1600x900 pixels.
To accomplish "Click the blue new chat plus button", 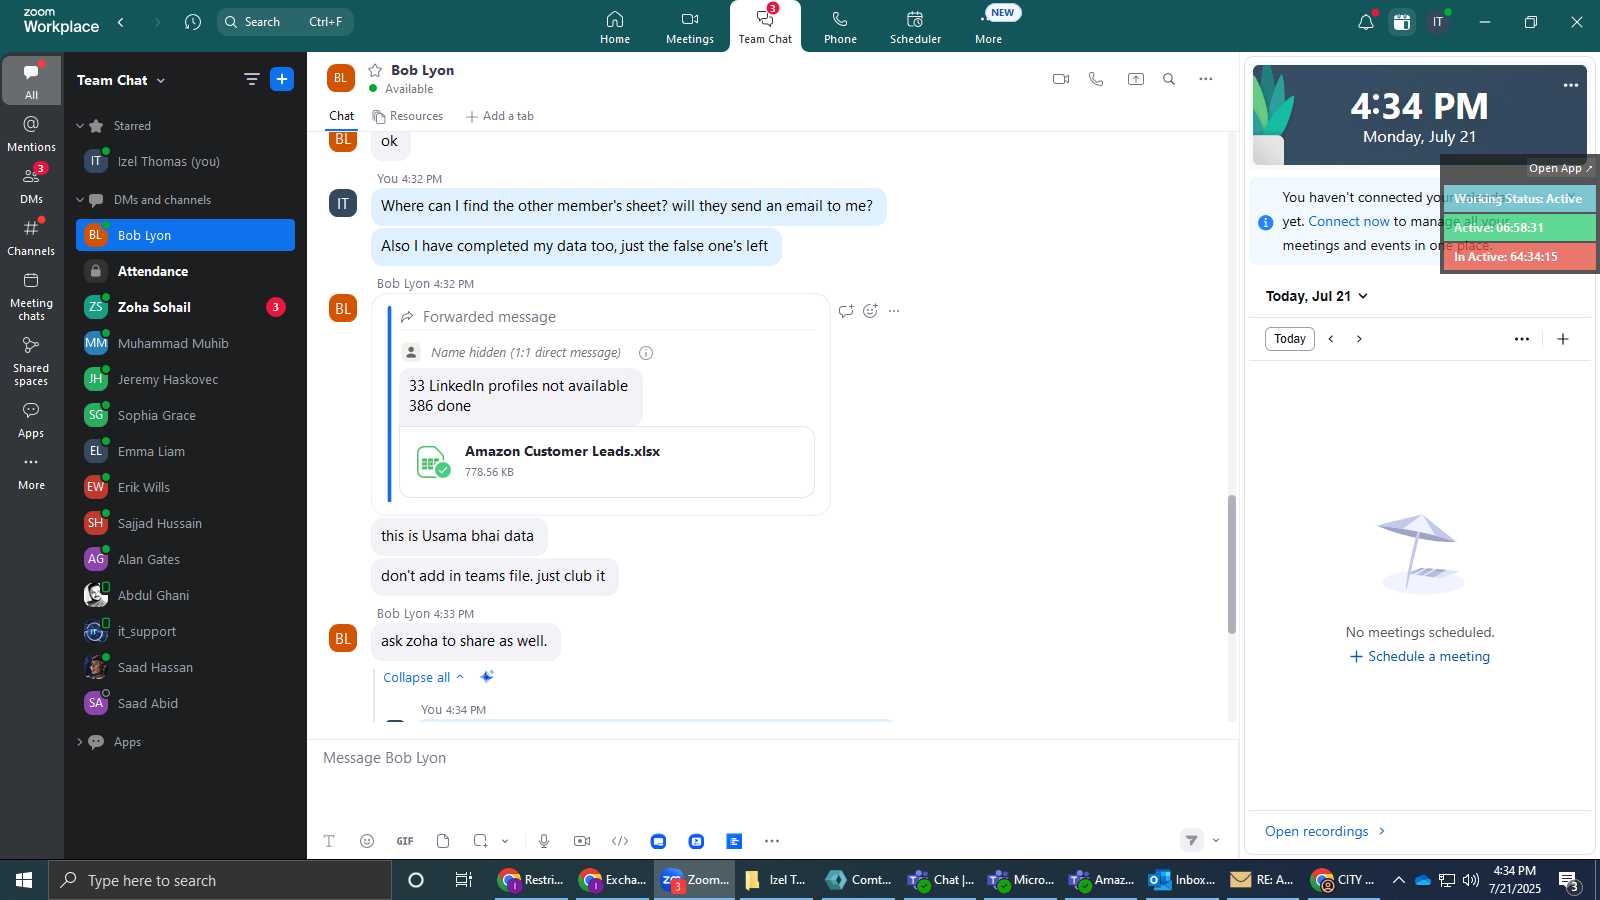I will coord(282,79).
